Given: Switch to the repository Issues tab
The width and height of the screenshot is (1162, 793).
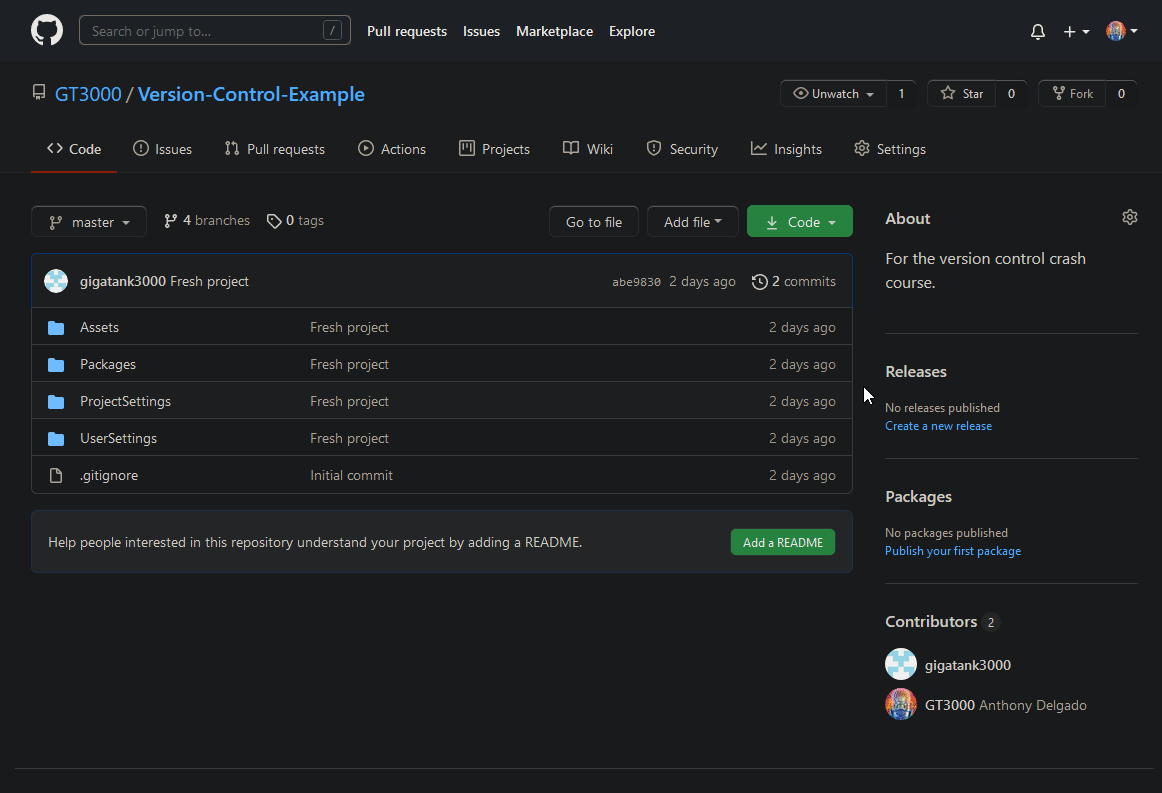Looking at the screenshot, I should tap(162, 149).
